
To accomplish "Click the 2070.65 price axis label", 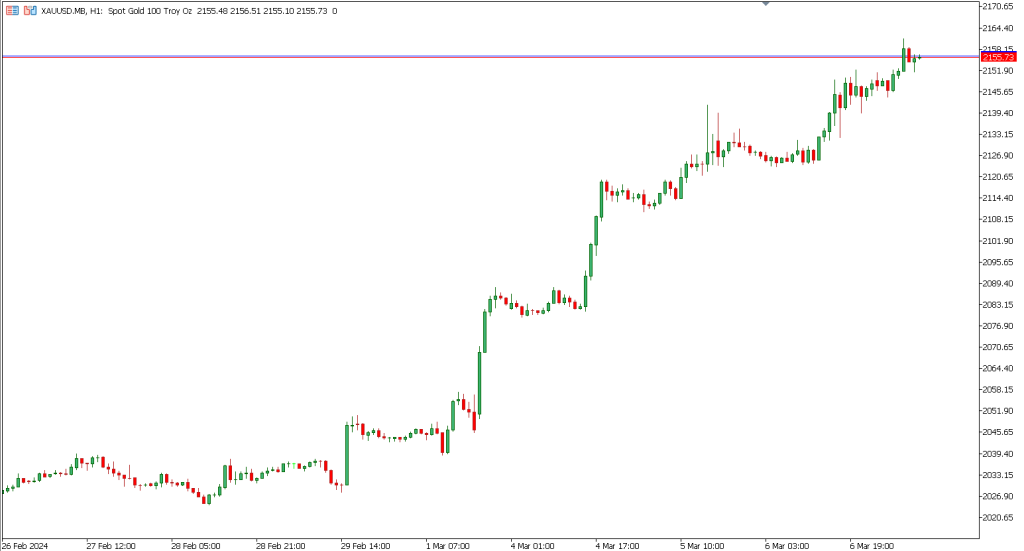I will (998, 347).
